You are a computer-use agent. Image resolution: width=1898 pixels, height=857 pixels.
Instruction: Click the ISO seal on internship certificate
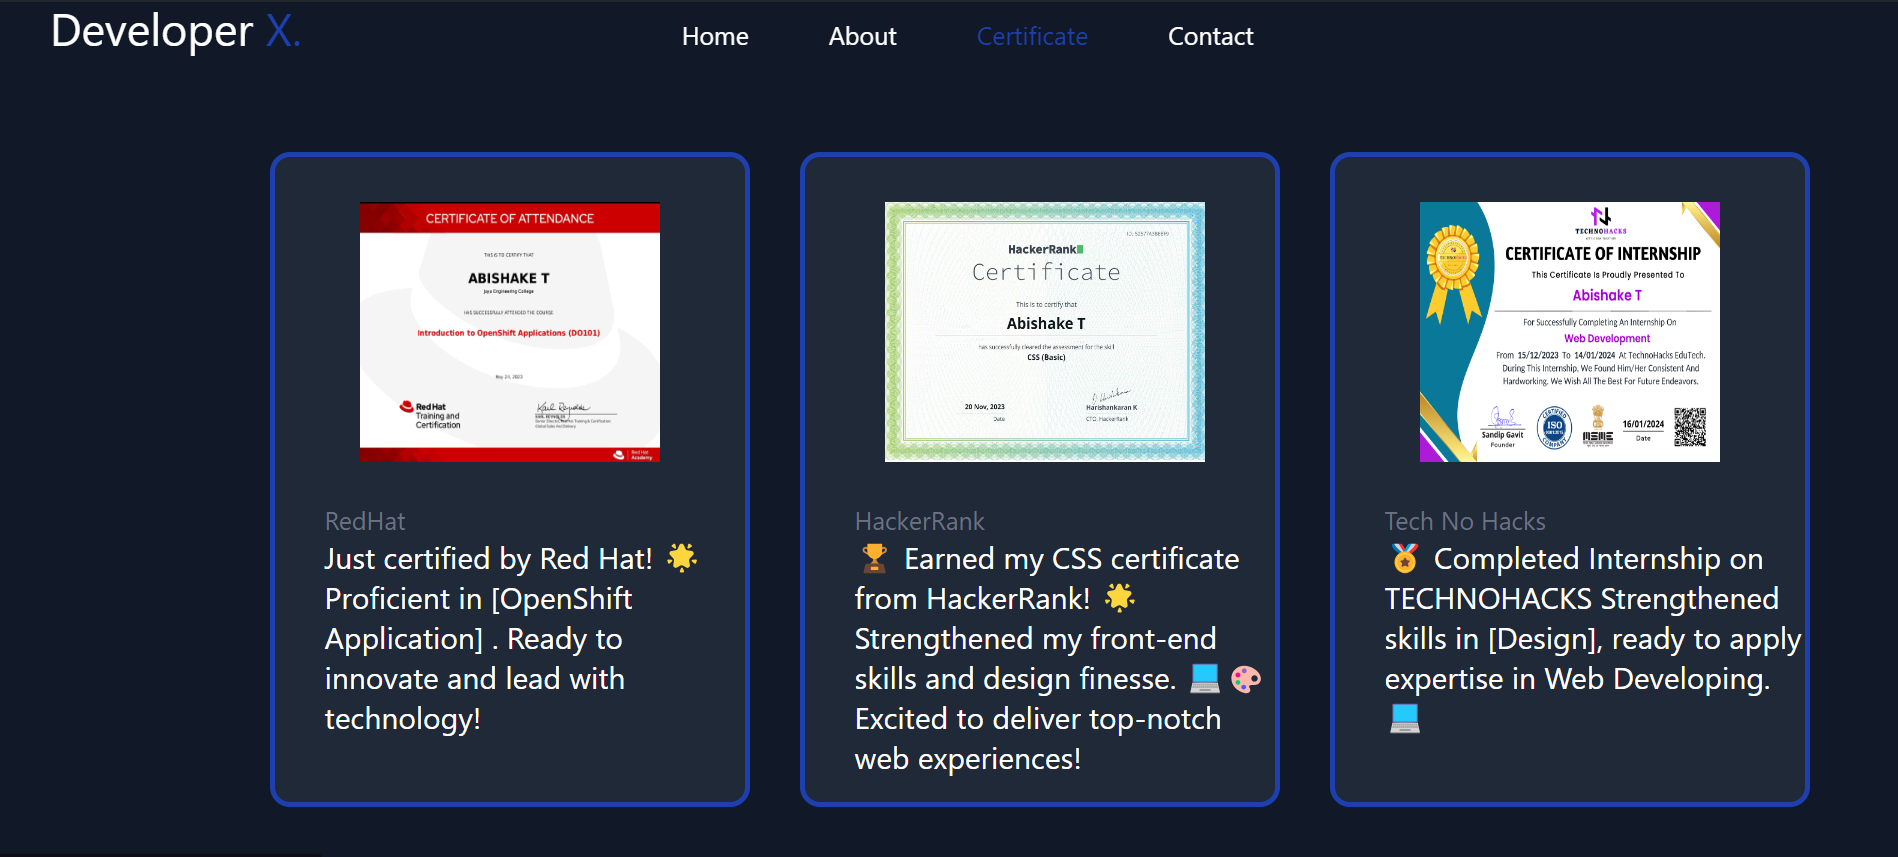pyautogui.click(x=1554, y=427)
